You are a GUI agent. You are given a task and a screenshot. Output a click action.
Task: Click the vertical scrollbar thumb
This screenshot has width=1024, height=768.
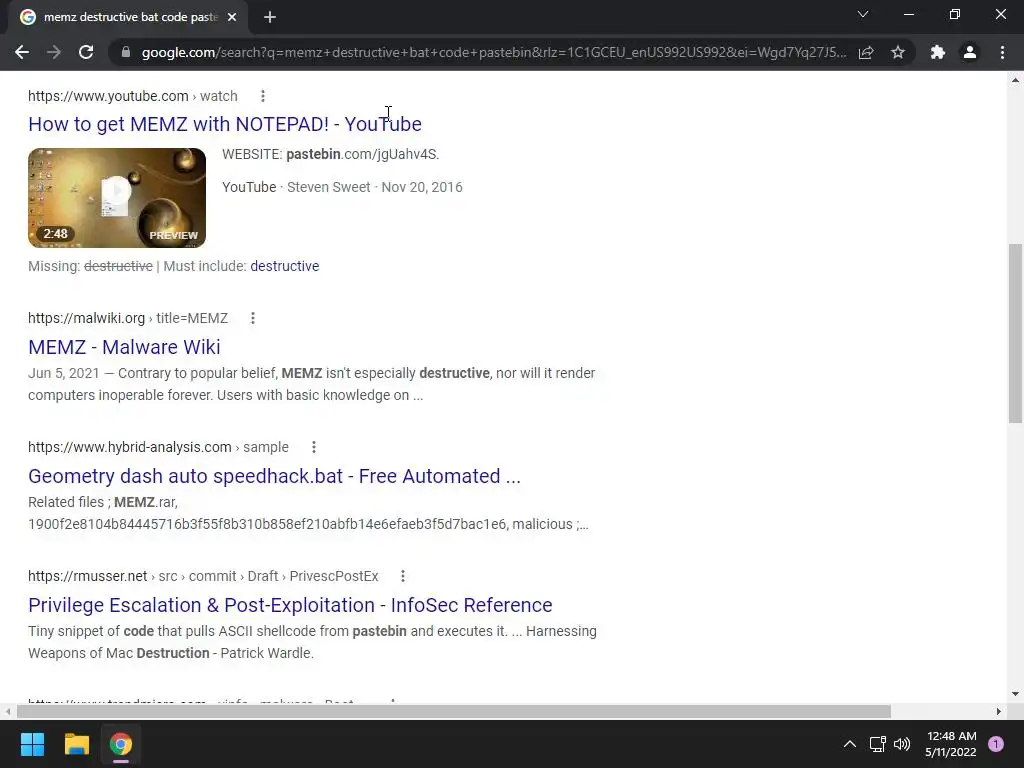pyautogui.click(x=1015, y=333)
